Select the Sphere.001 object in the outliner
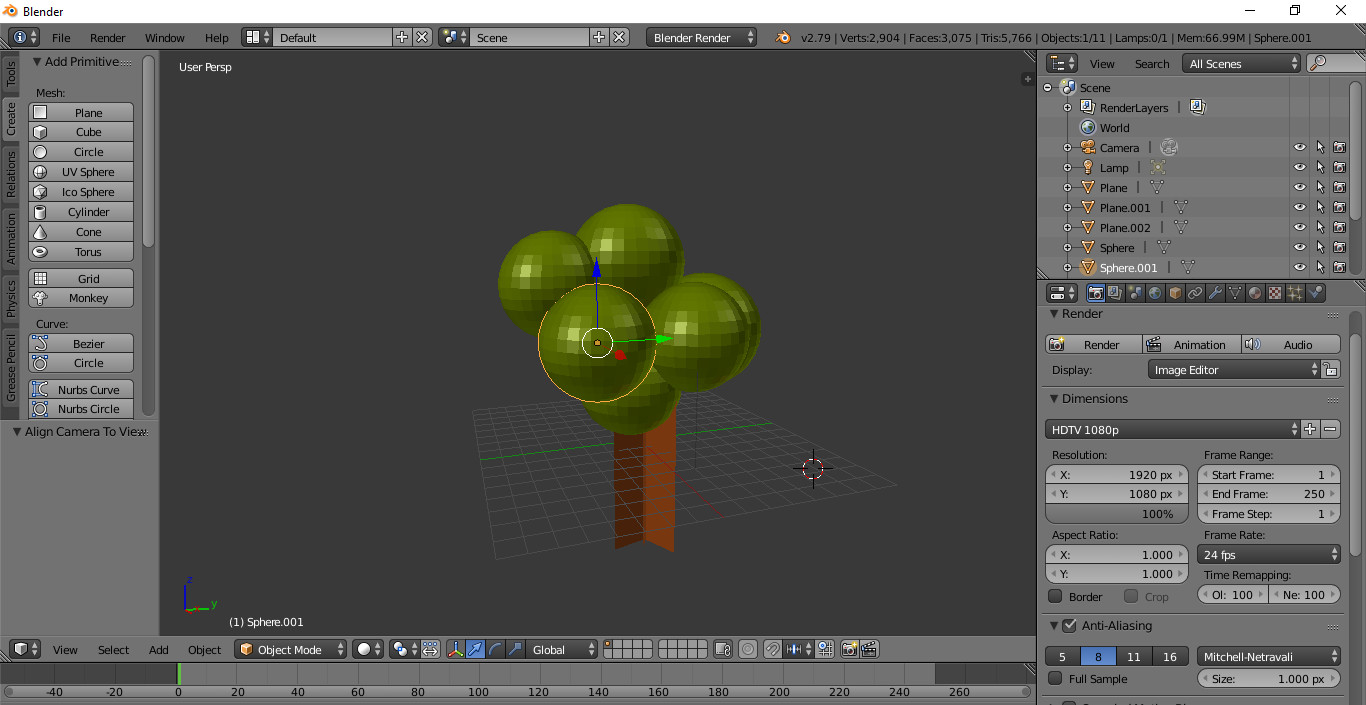The image size is (1366, 705). [x=1129, y=267]
